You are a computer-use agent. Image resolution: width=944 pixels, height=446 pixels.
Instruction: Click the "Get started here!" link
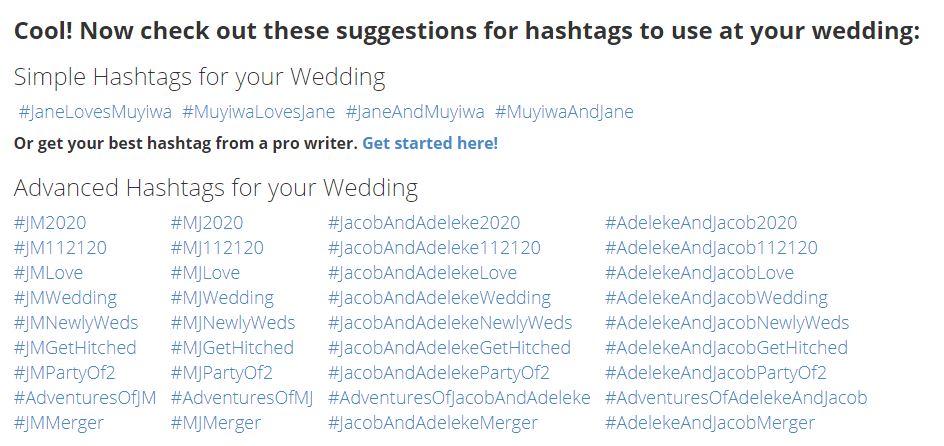[429, 143]
